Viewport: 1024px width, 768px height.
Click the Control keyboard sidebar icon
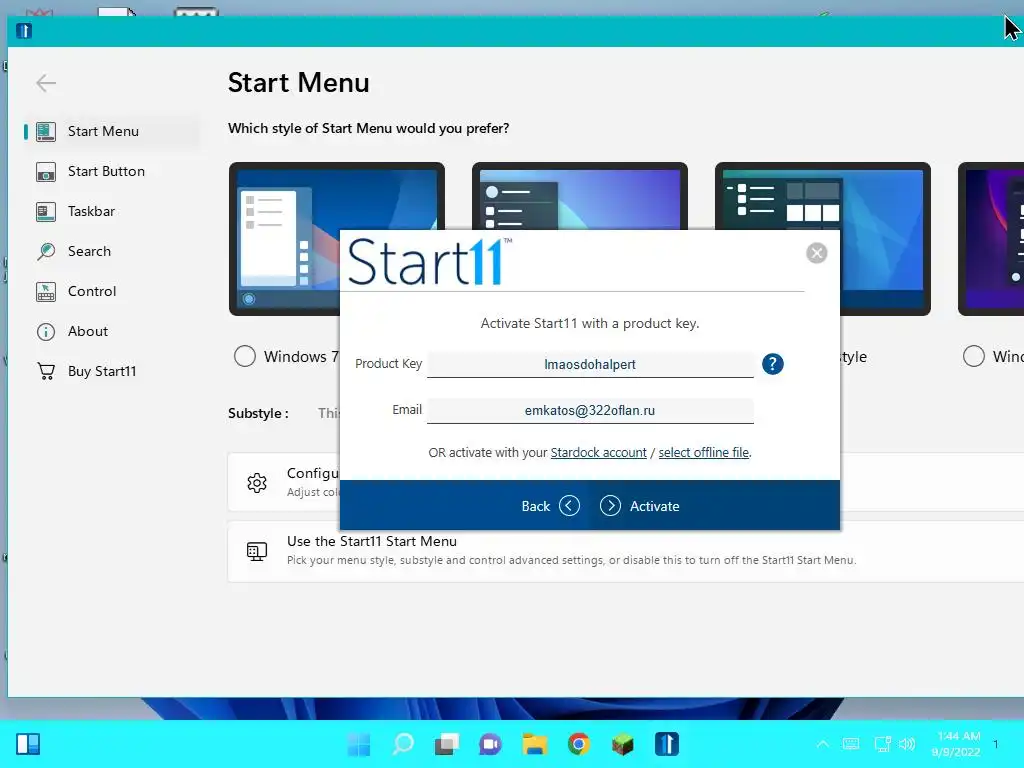[46, 292]
